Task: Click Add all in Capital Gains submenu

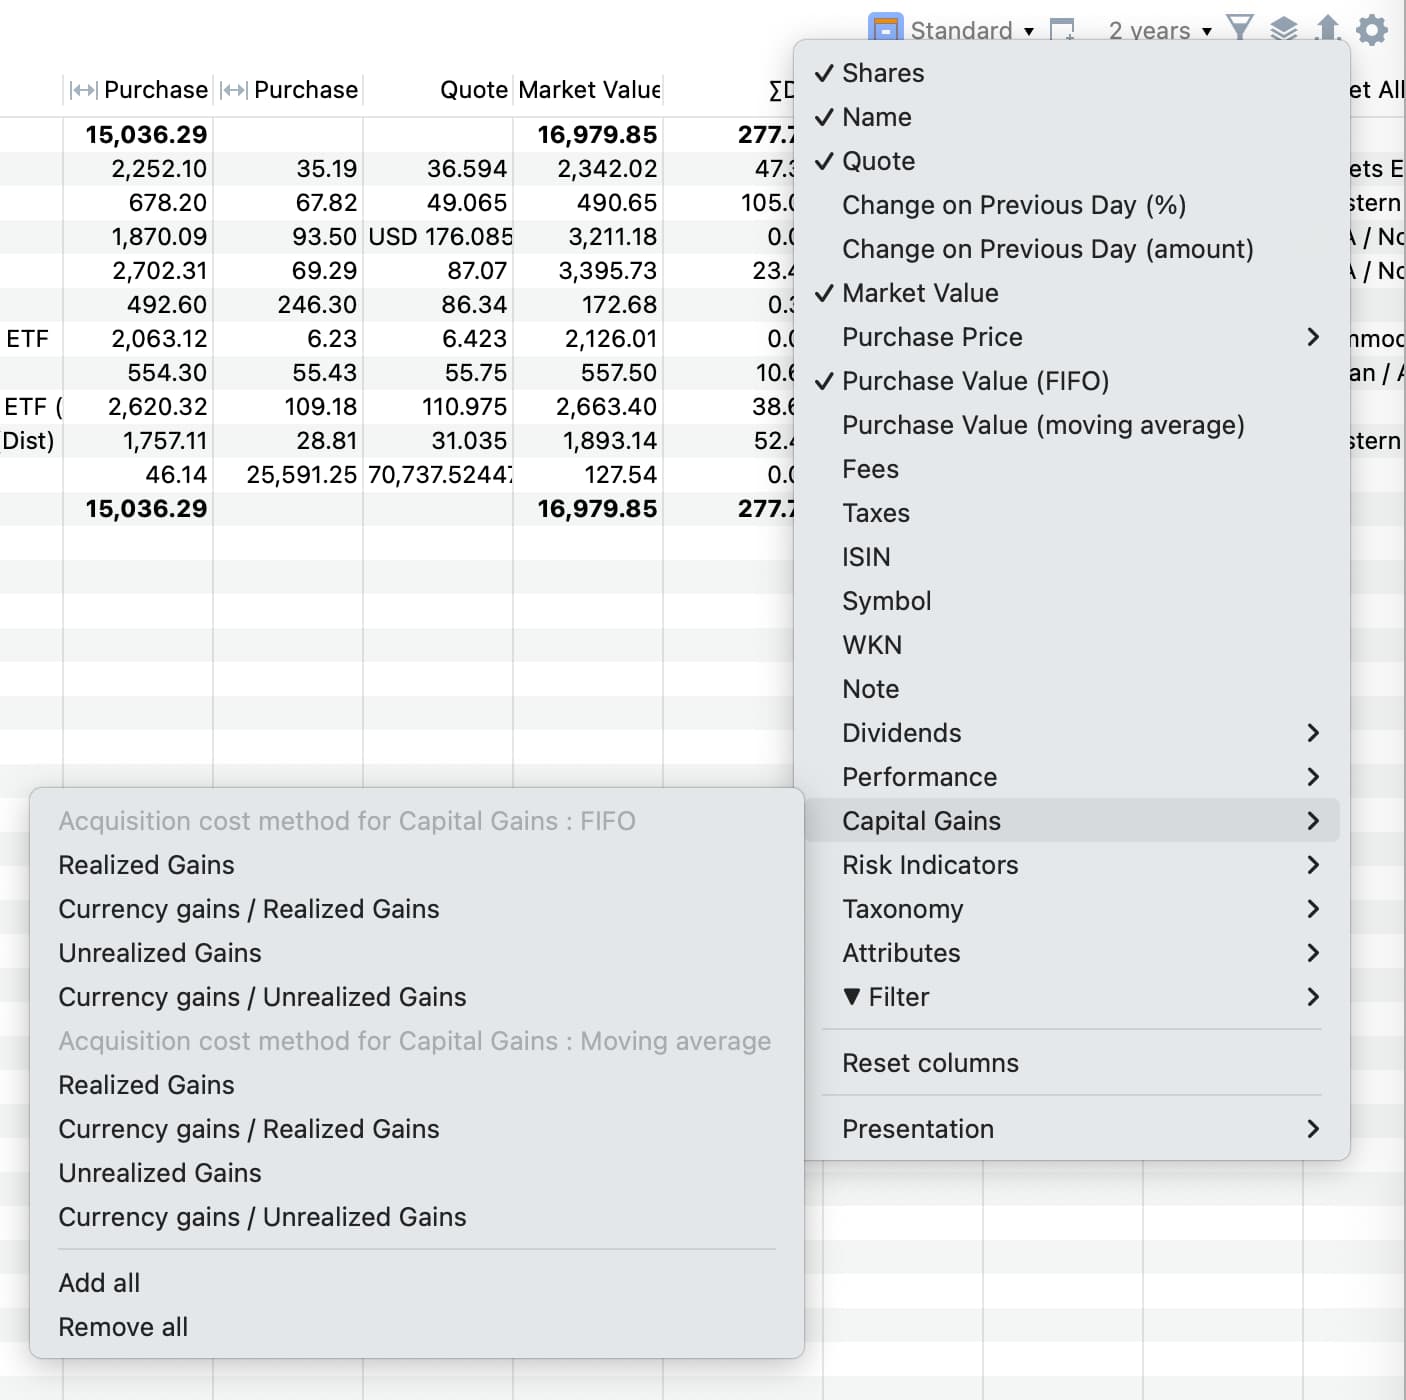Action: pos(99,1283)
